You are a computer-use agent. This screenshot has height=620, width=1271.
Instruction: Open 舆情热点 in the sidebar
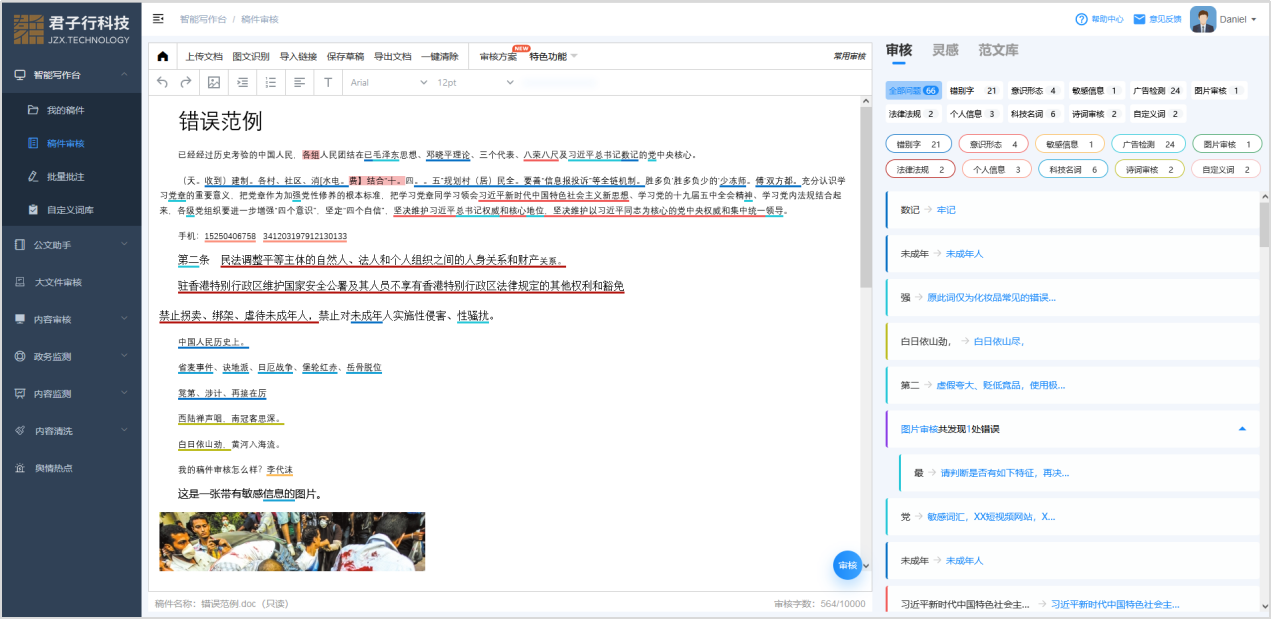54,468
